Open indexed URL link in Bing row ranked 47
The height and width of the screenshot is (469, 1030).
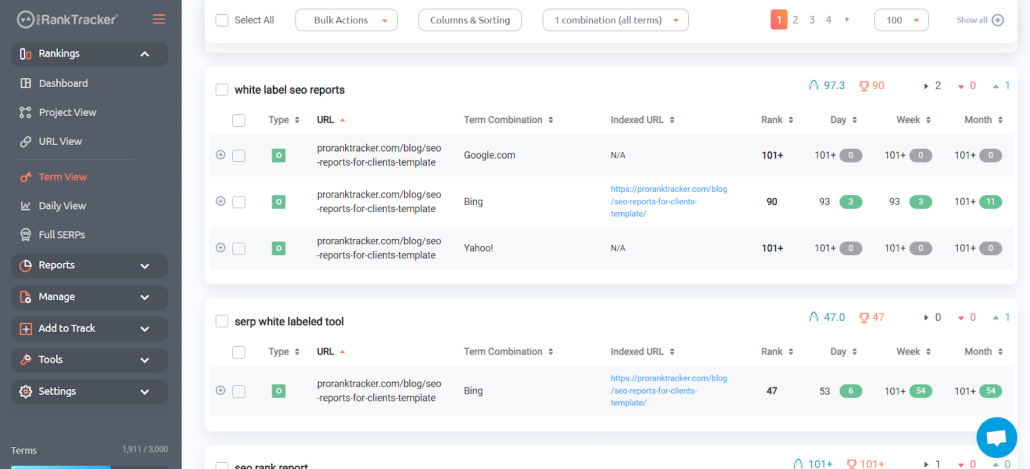click(669, 391)
